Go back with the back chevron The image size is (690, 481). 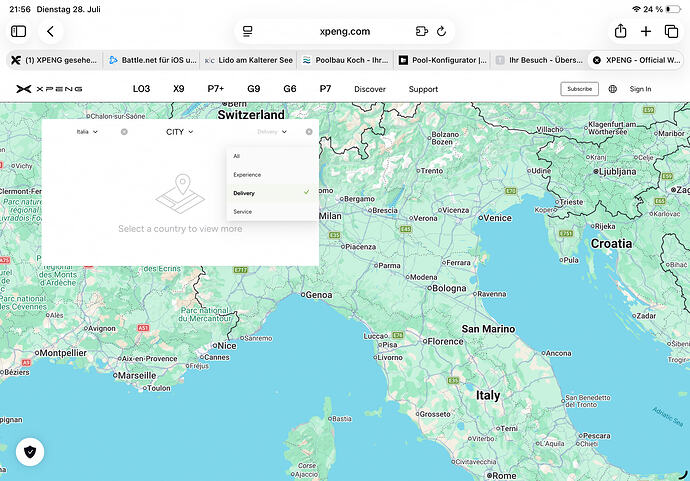pos(51,31)
